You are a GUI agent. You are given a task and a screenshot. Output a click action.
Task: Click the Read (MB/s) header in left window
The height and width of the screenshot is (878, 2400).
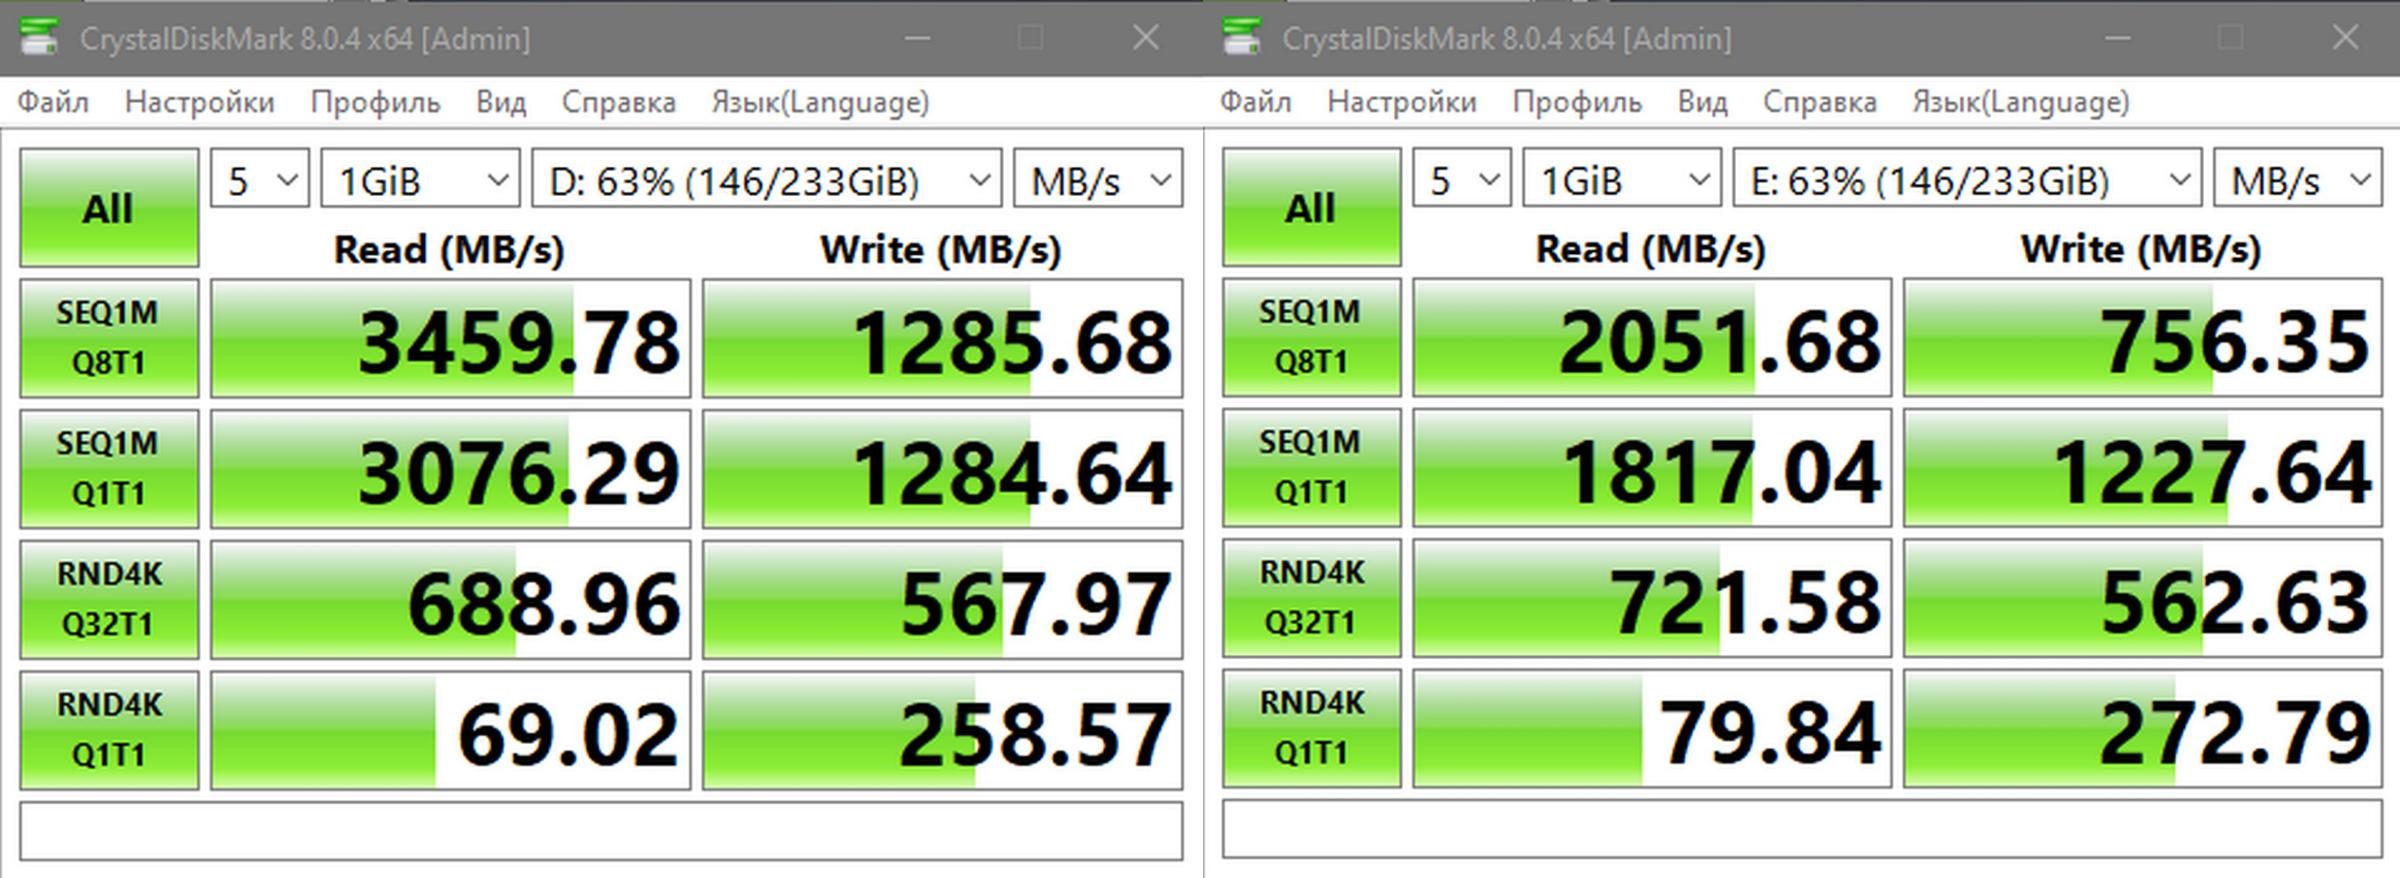click(x=449, y=249)
